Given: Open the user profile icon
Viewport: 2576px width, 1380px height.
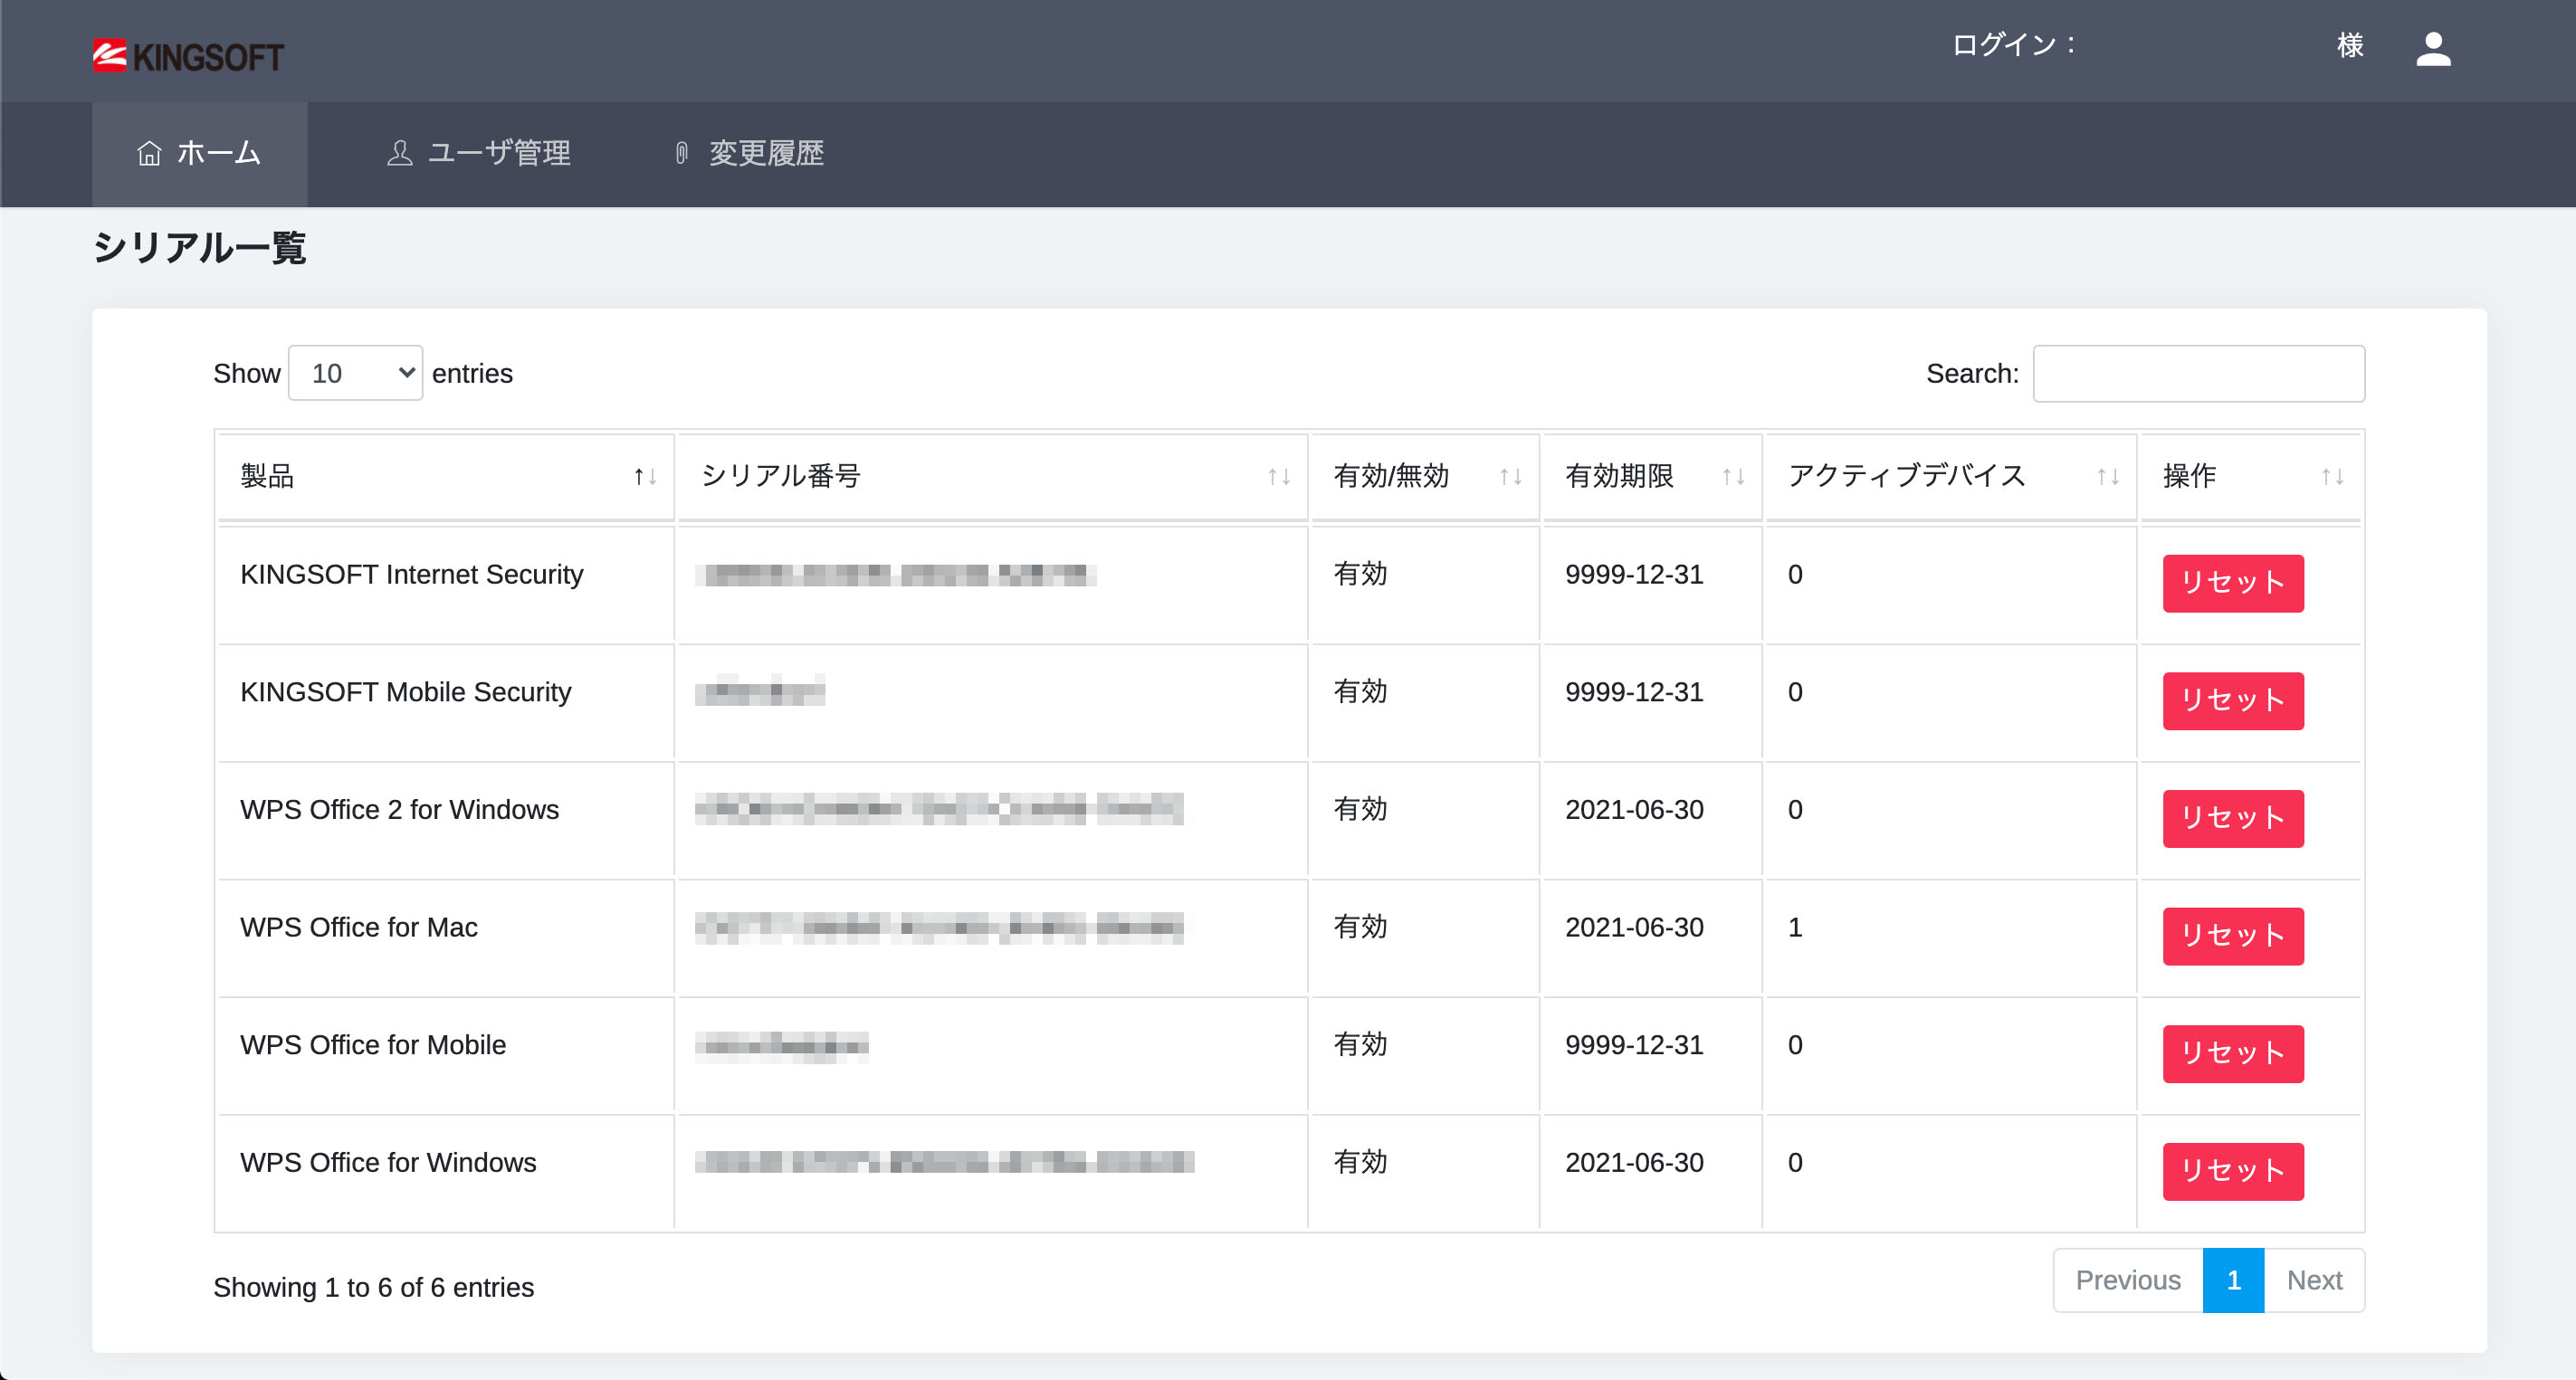Looking at the screenshot, I should point(2432,49).
